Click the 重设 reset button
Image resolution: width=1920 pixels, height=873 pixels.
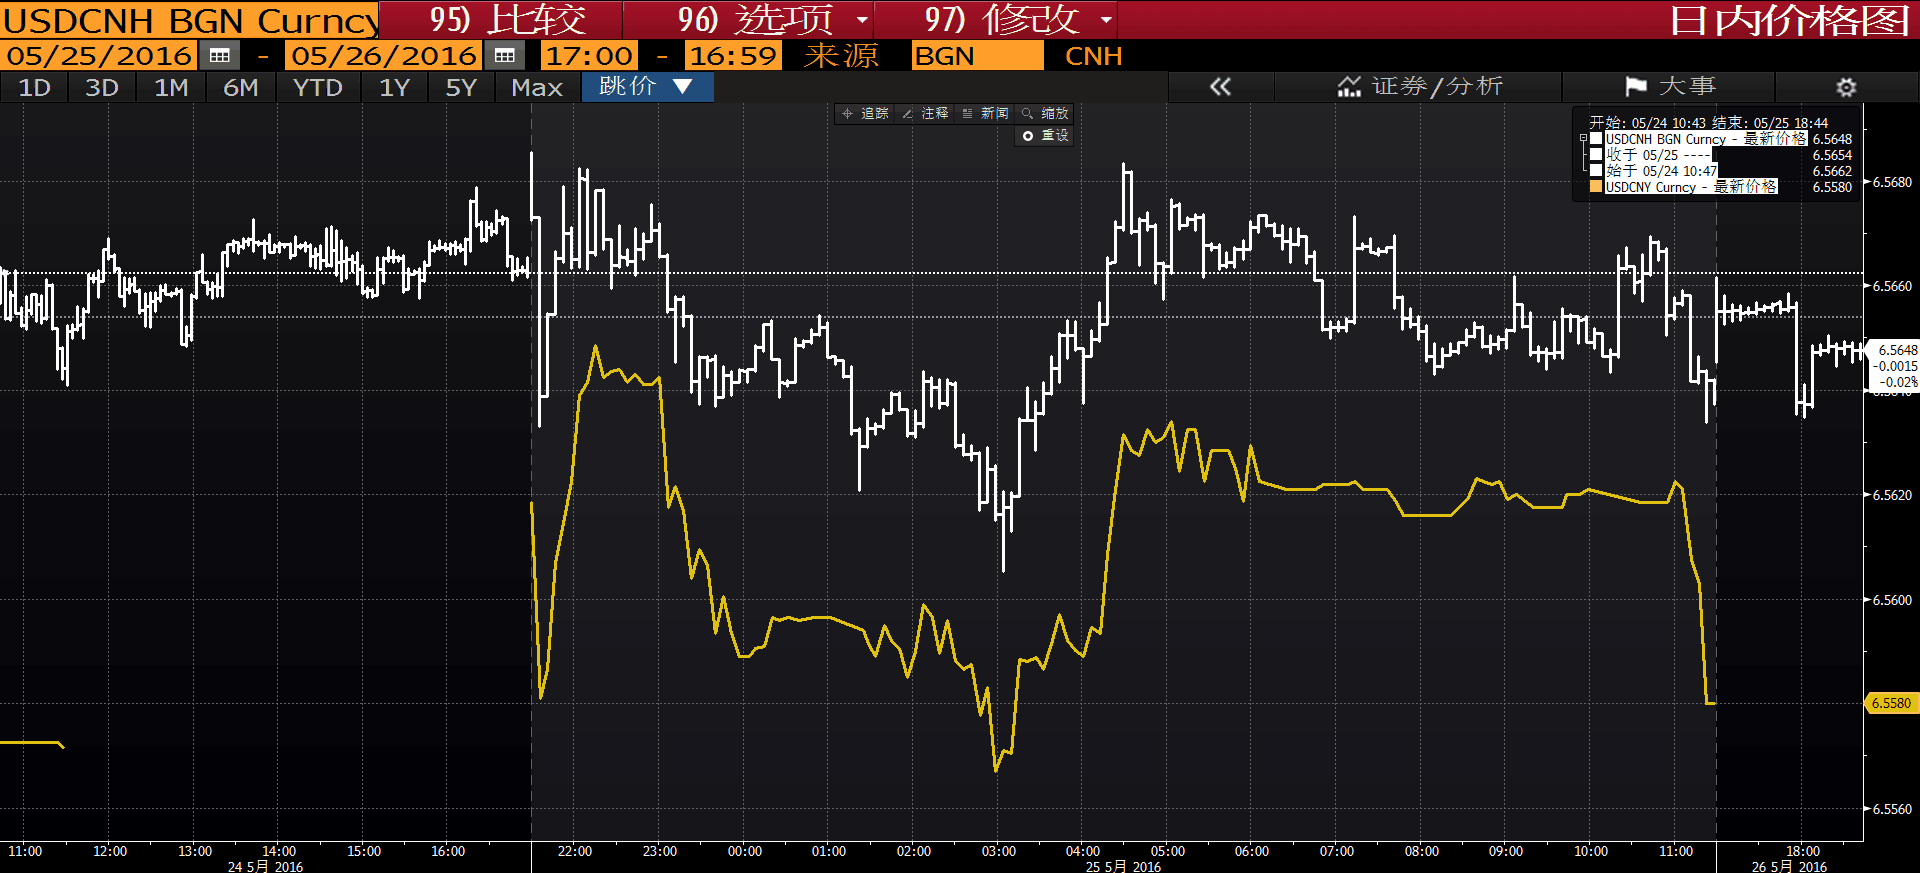tap(1045, 135)
